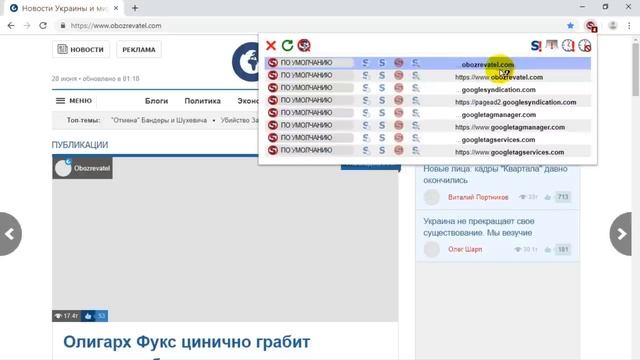The height and width of the screenshot is (360, 640).
Task: Click the temporarily trust top-level sites clock icon
Action: (x=568, y=45)
